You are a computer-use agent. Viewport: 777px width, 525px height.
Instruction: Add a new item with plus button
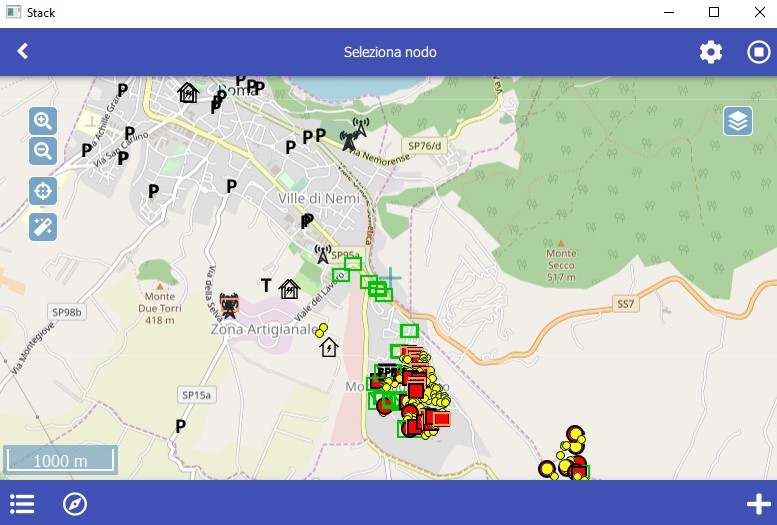(758, 504)
